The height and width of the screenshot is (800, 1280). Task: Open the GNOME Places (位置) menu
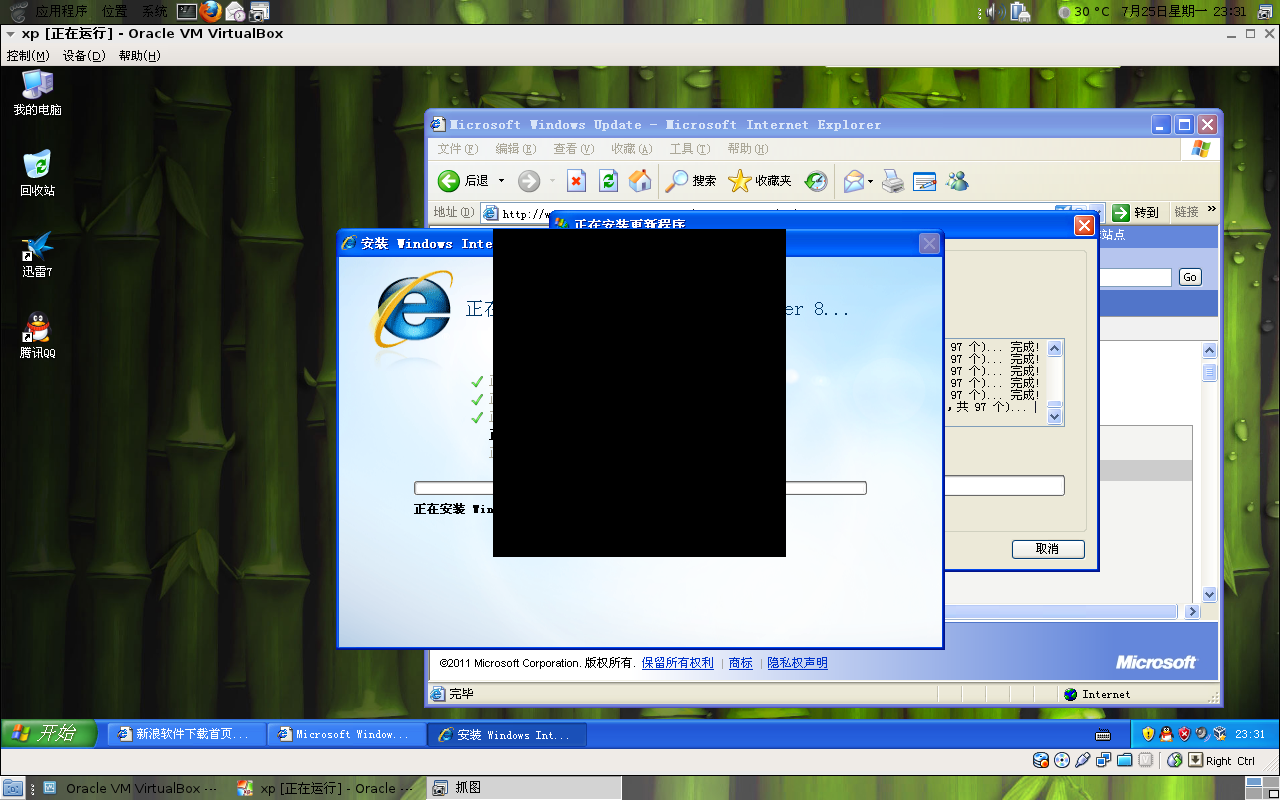tap(114, 11)
